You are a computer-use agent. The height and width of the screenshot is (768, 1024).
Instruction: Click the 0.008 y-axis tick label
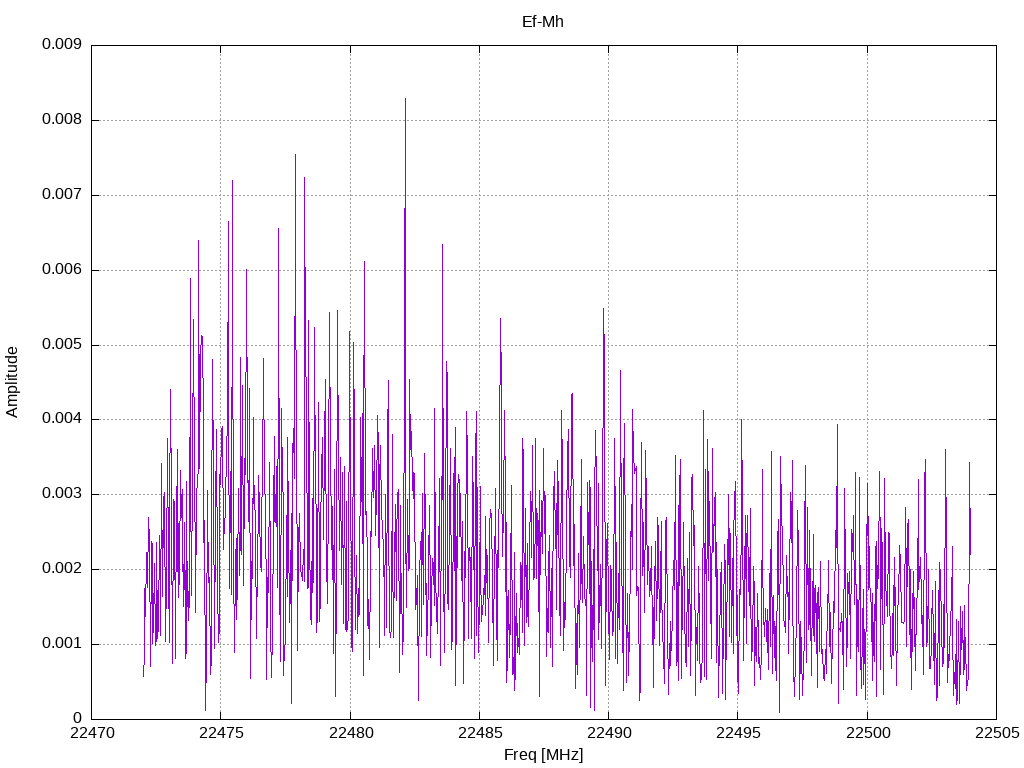tap(62, 120)
